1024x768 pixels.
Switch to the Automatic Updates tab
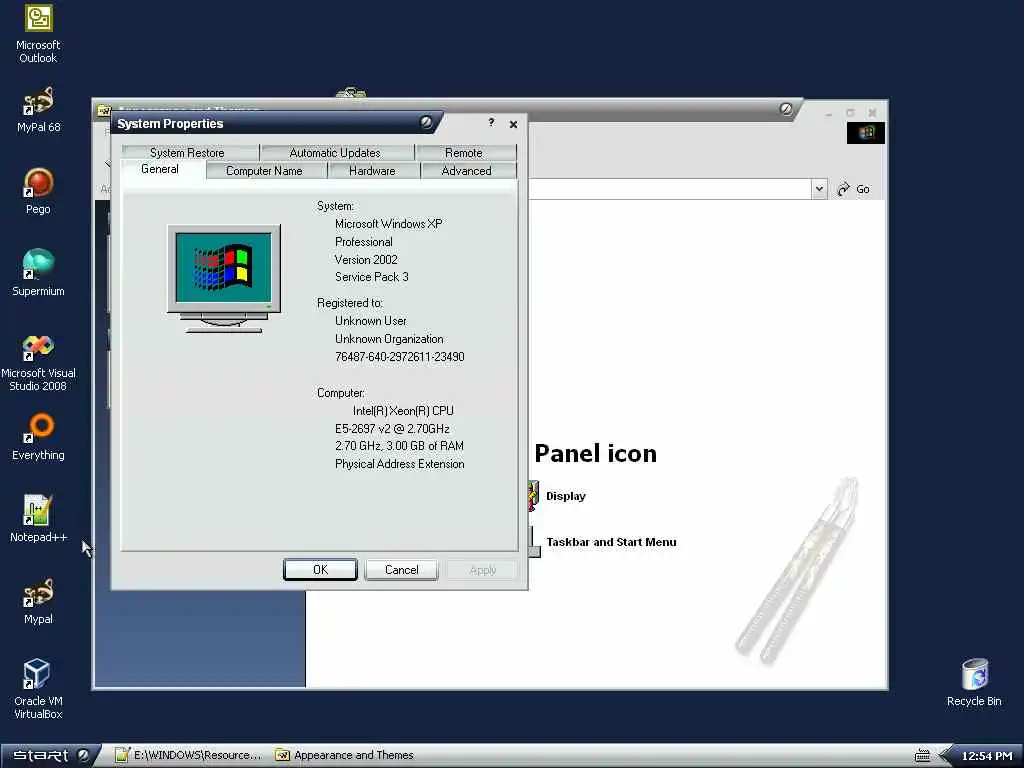point(335,152)
